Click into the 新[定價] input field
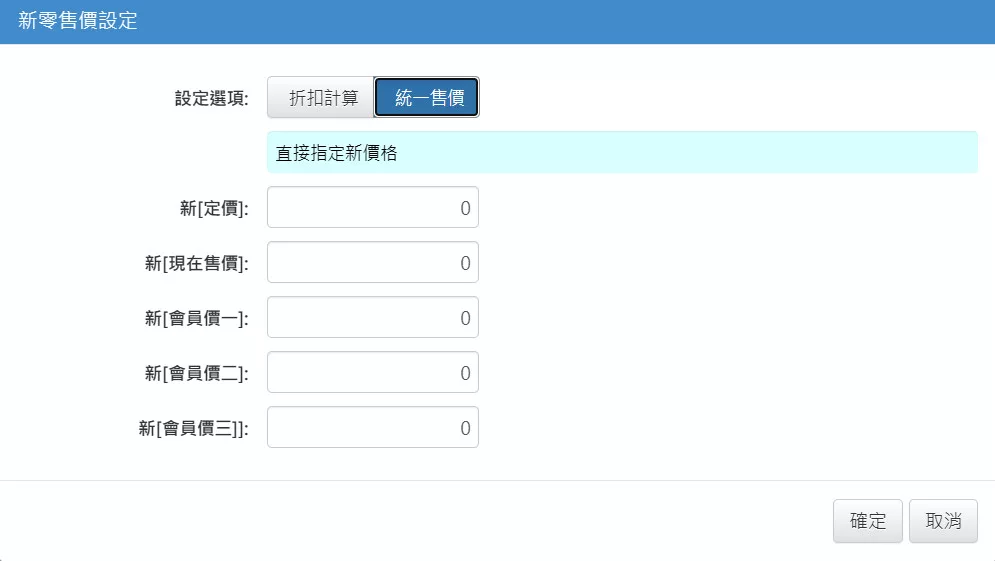995x561 pixels. click(x=372, y=208)
